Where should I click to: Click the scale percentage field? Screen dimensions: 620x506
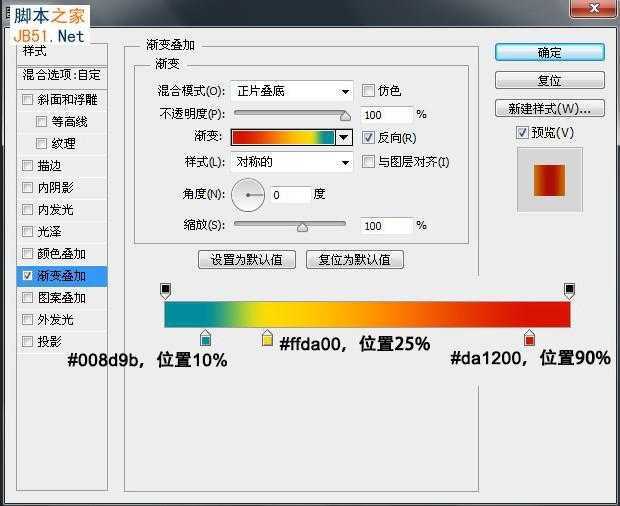tap(386, 226)
